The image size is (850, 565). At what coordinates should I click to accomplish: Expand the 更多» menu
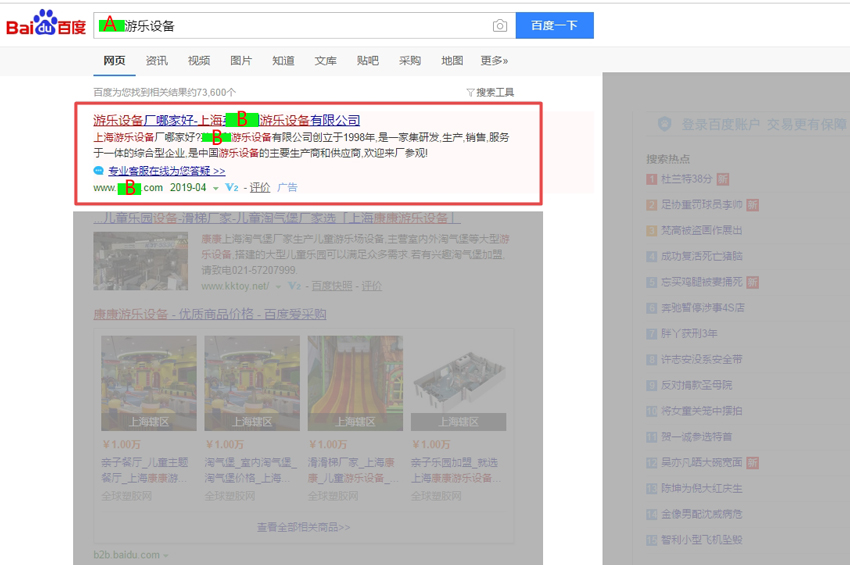[494, 61]
